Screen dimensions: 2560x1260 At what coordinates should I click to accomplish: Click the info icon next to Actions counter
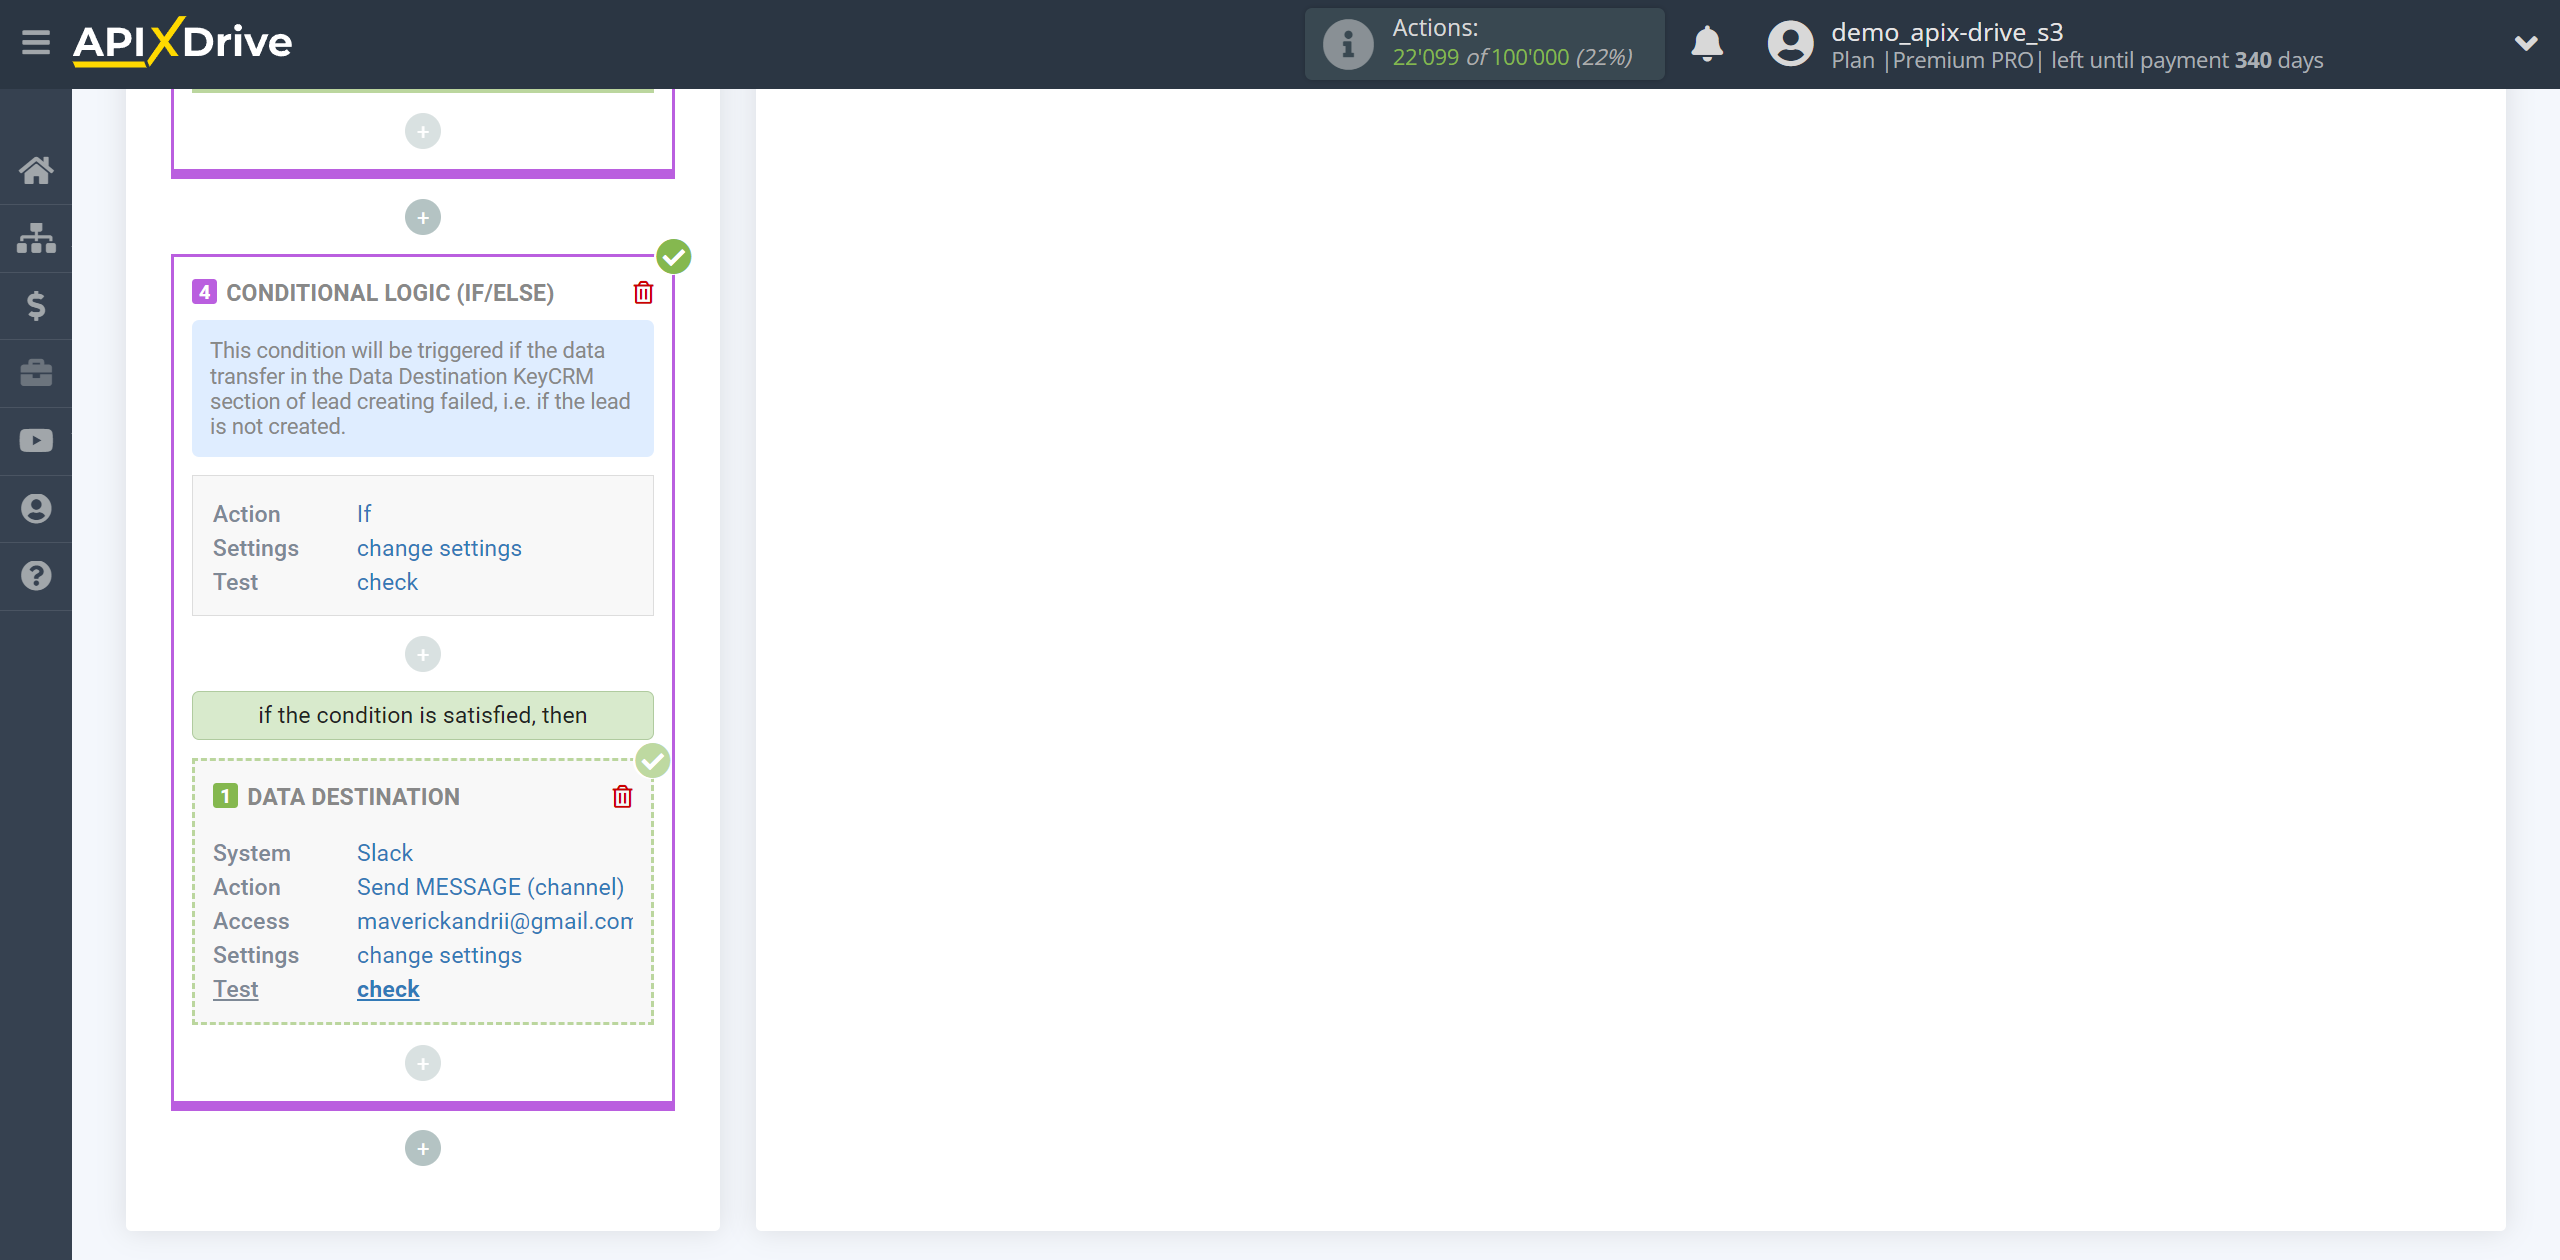[x=1345, y=44]
